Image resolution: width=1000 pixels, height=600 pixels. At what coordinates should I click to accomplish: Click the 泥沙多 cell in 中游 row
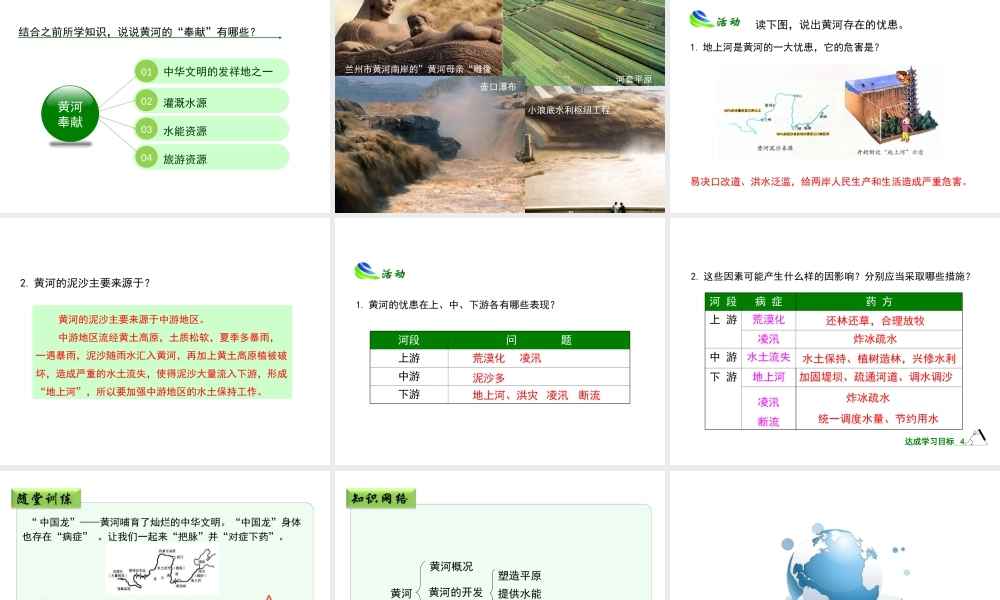(539, 377)
